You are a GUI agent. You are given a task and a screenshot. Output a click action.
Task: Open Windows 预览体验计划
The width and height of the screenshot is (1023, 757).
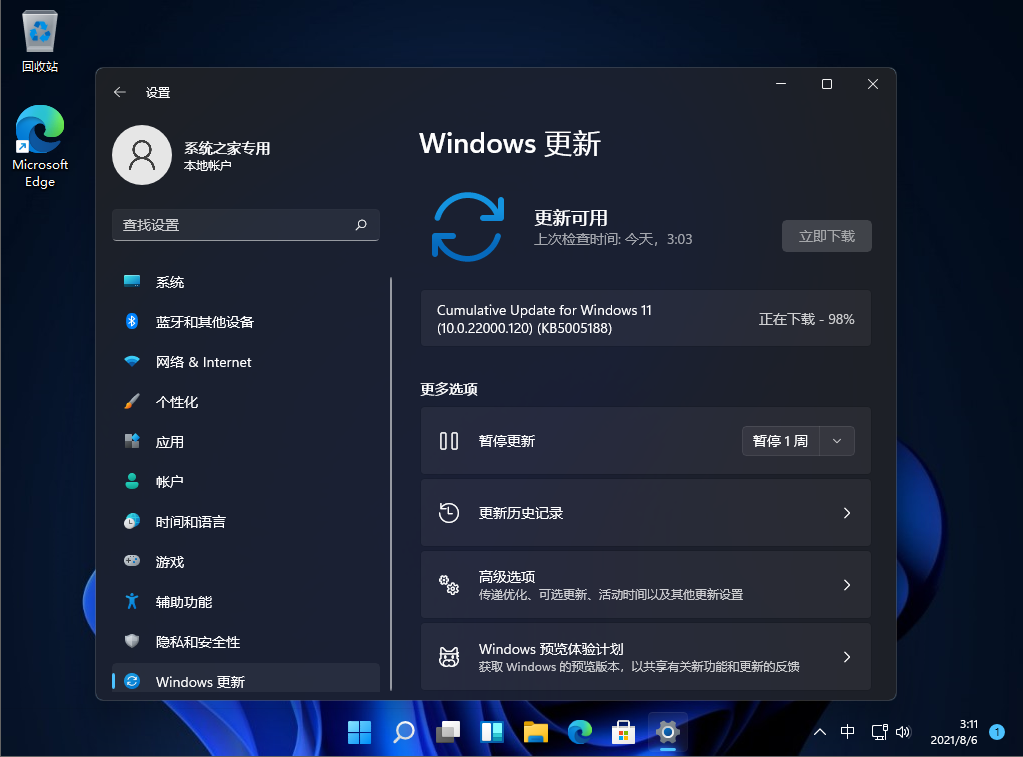pos(645,656)
